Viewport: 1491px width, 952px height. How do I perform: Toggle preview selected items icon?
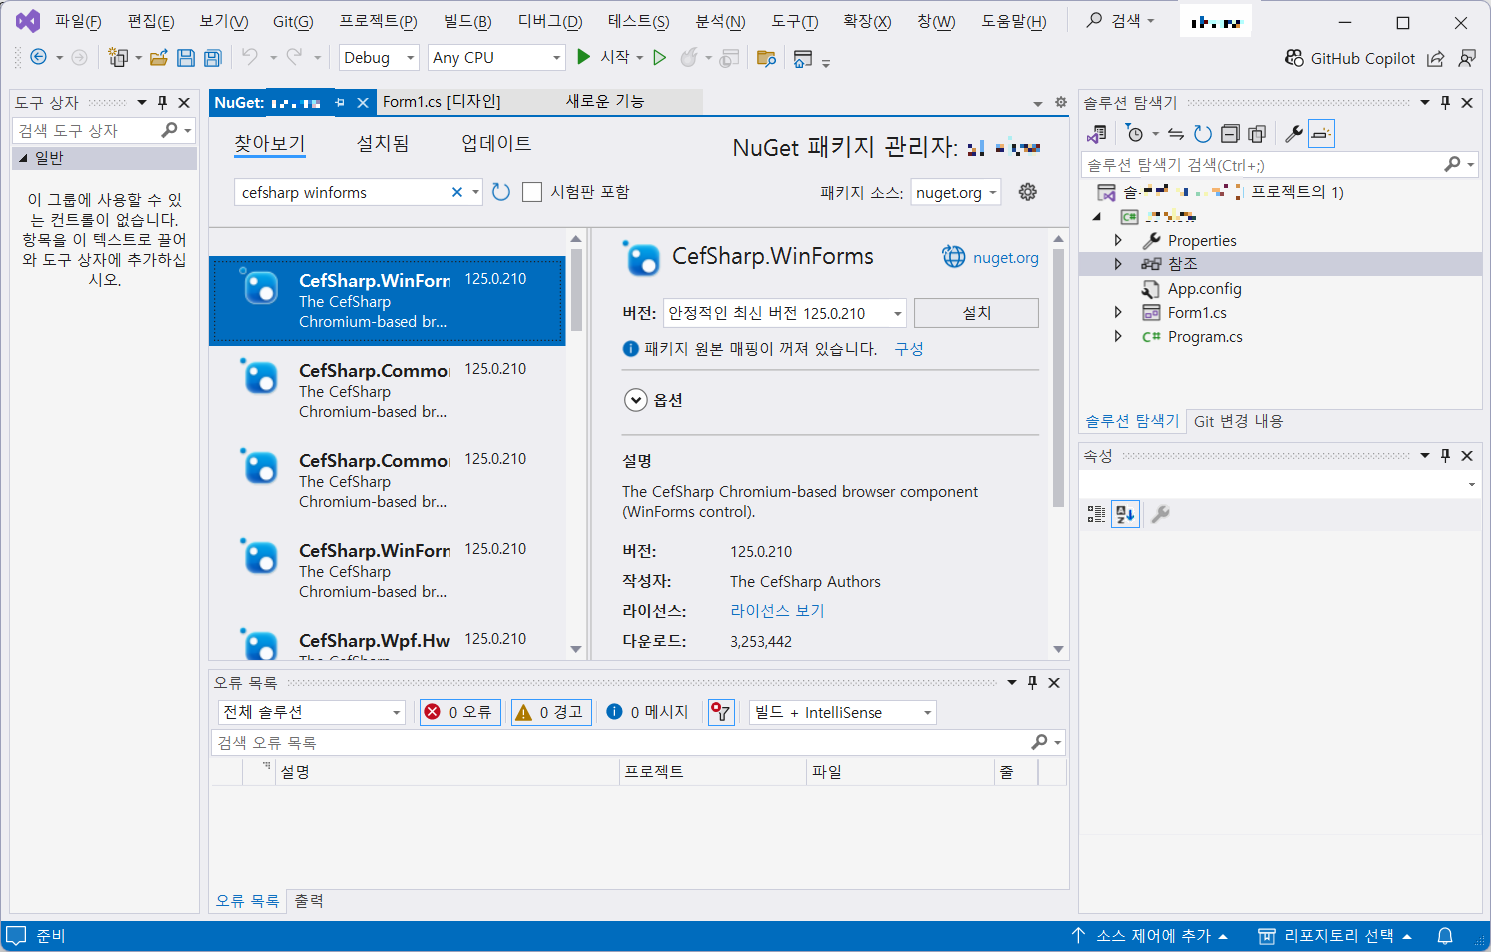[1321, 133]
